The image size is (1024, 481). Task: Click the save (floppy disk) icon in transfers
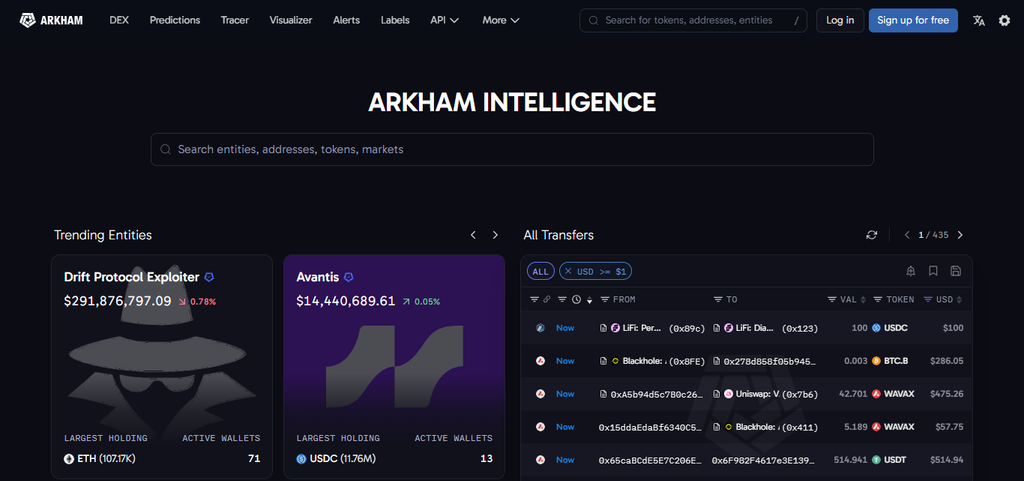[955, 271]
